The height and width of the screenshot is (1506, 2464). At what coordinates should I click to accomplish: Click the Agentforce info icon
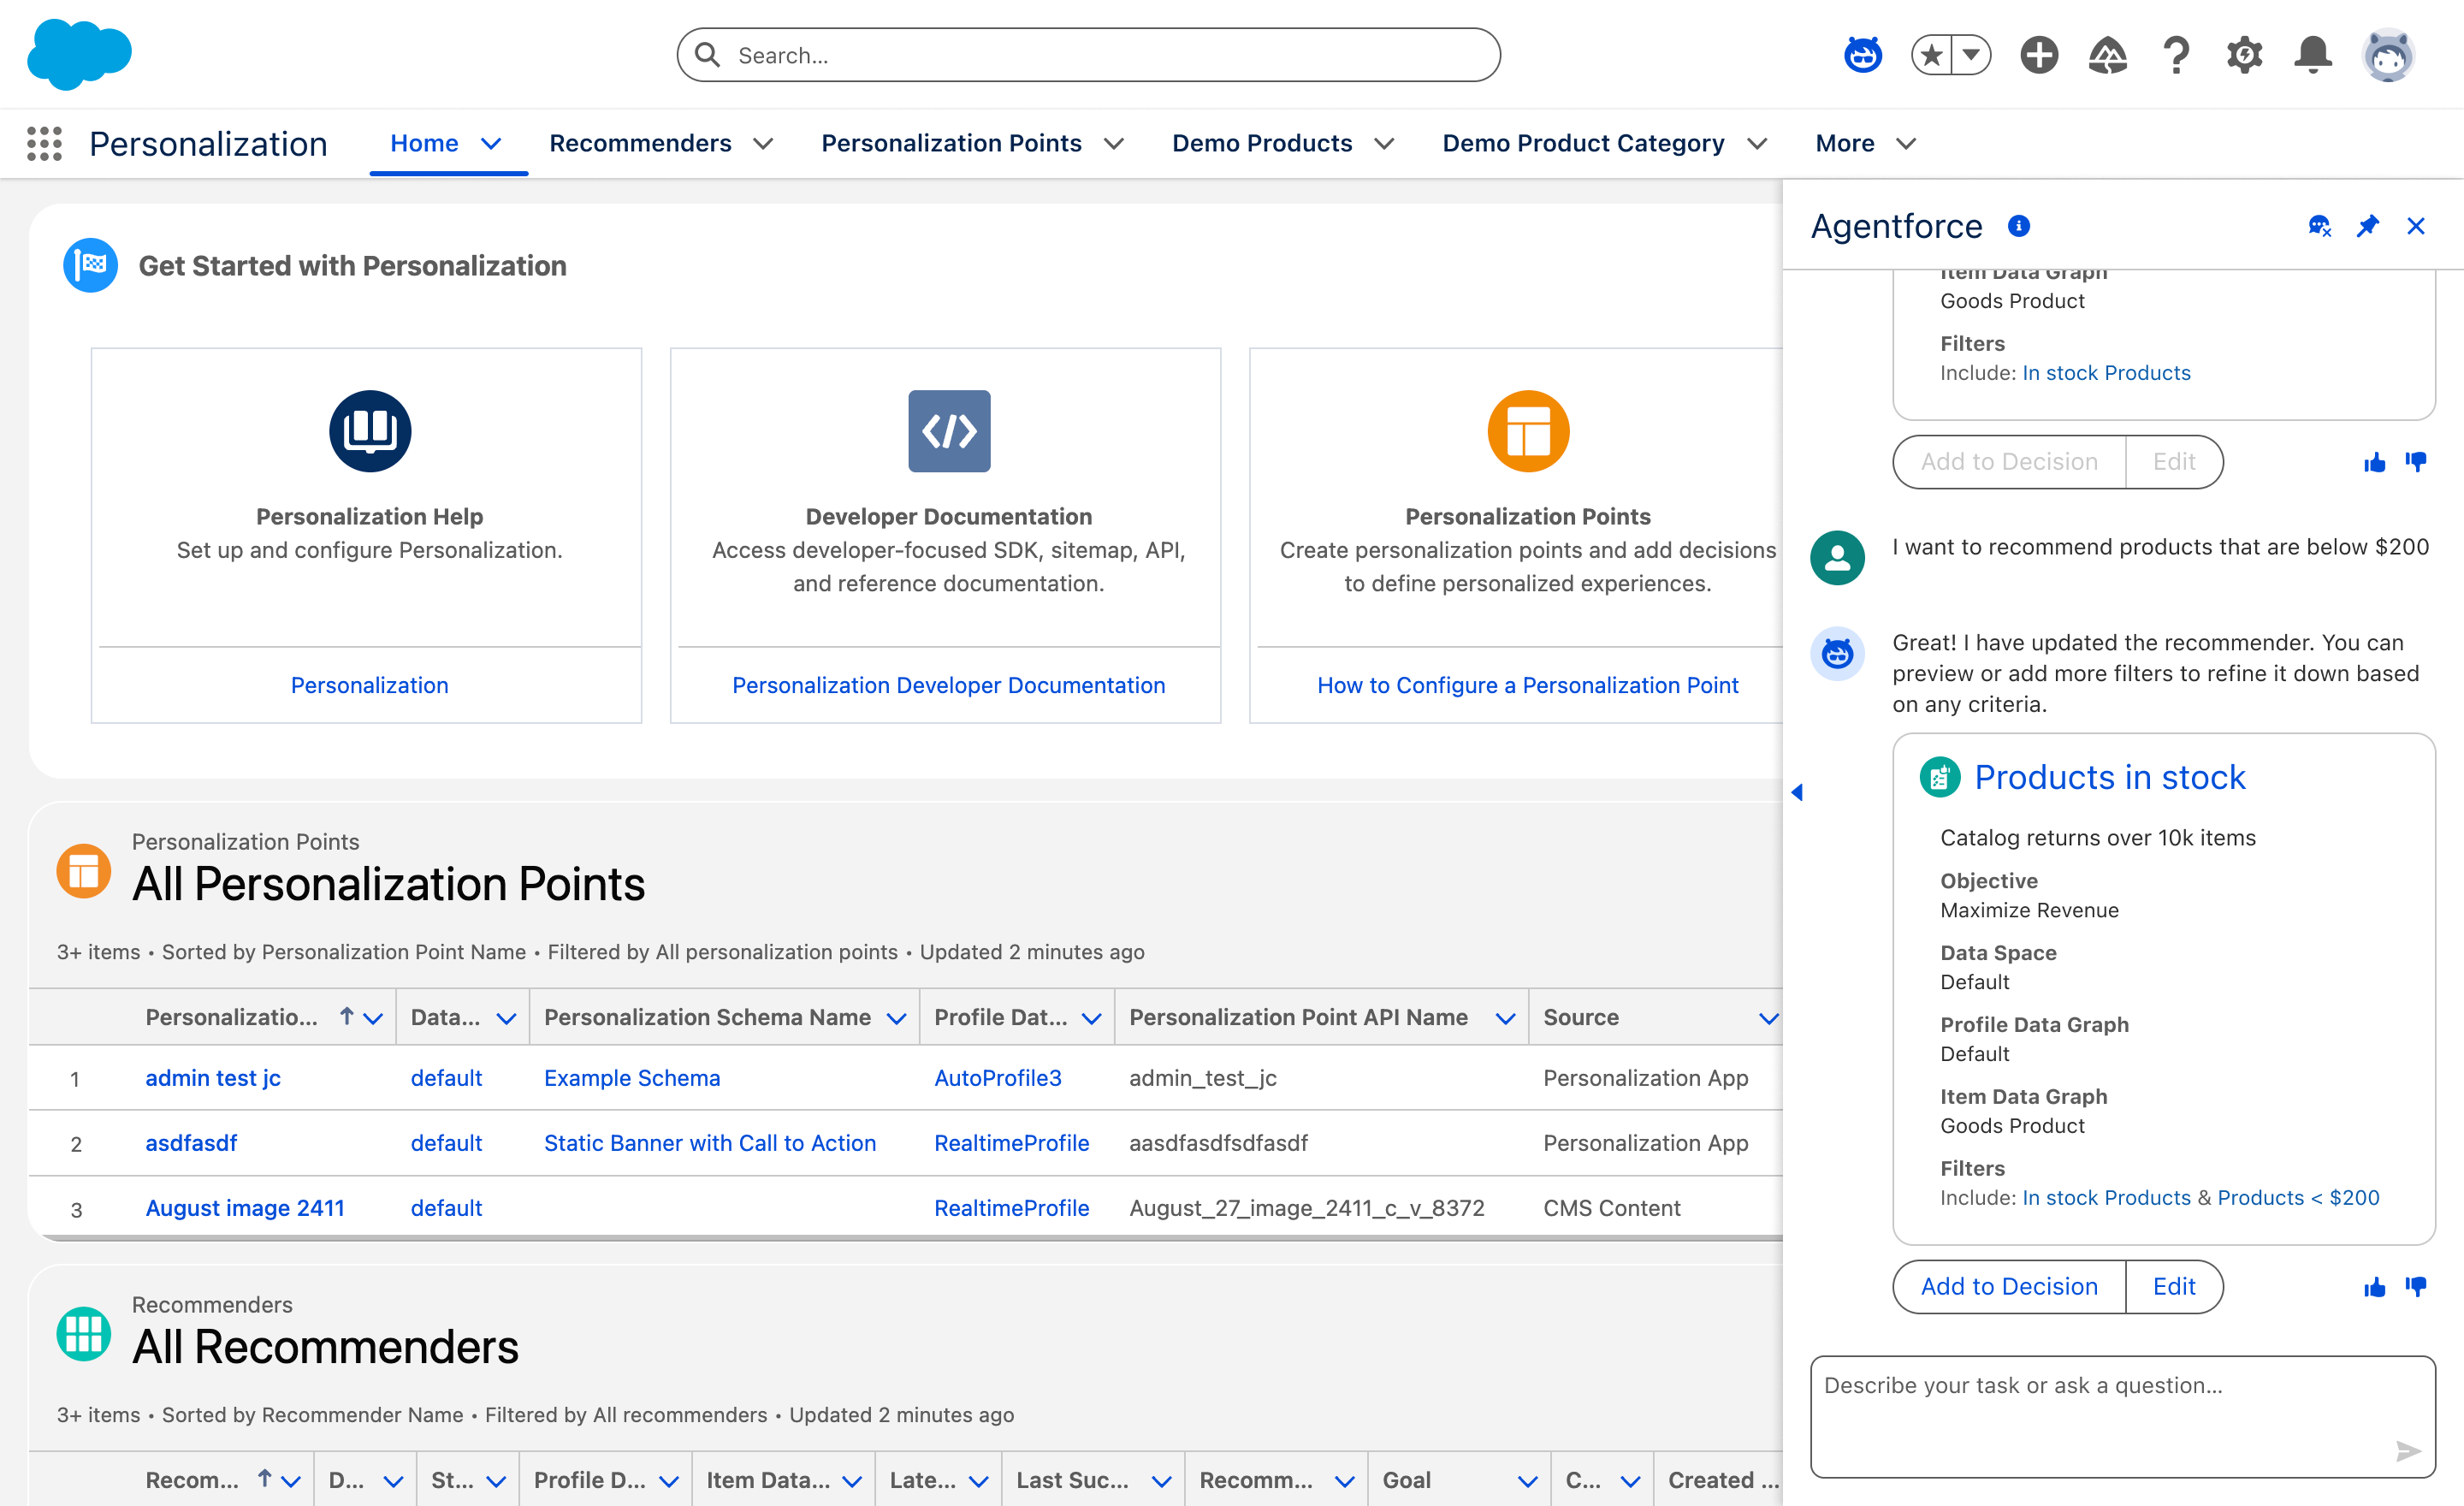[2018, 226]
